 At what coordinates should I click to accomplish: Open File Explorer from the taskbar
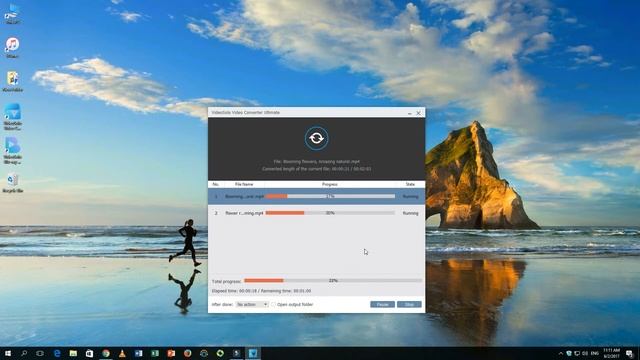click(x=73, y=353)
